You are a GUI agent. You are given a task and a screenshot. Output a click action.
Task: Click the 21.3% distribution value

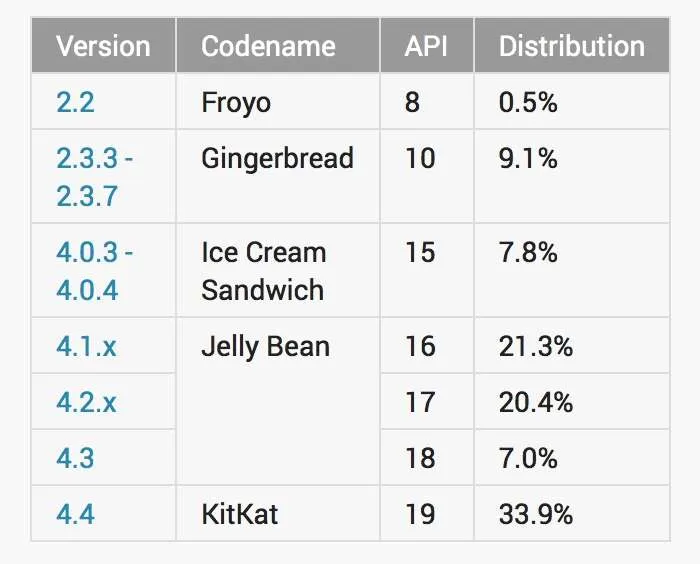coord(536,347)
